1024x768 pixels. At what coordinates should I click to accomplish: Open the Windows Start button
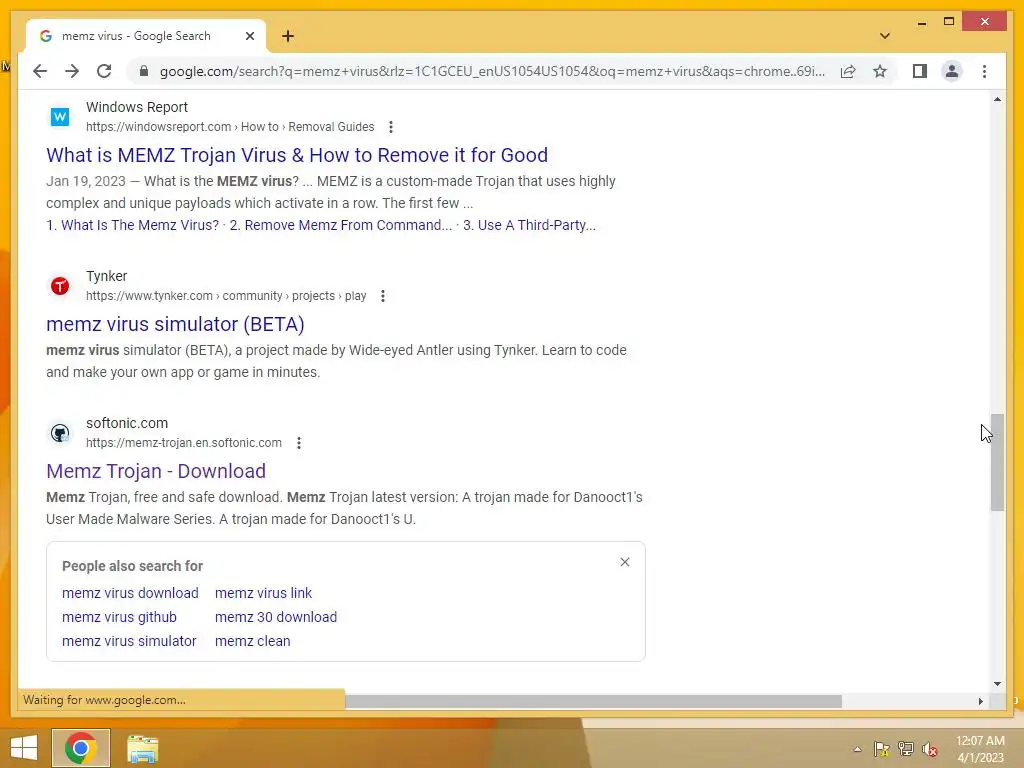[x=24, y=748]
